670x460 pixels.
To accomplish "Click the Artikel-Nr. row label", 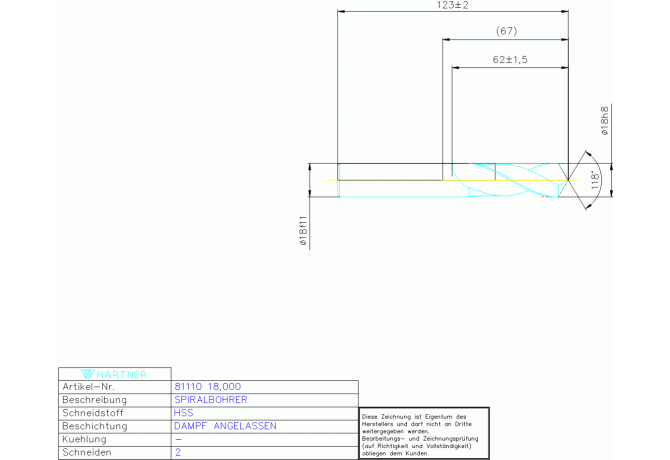I will (x=89, y=386).
